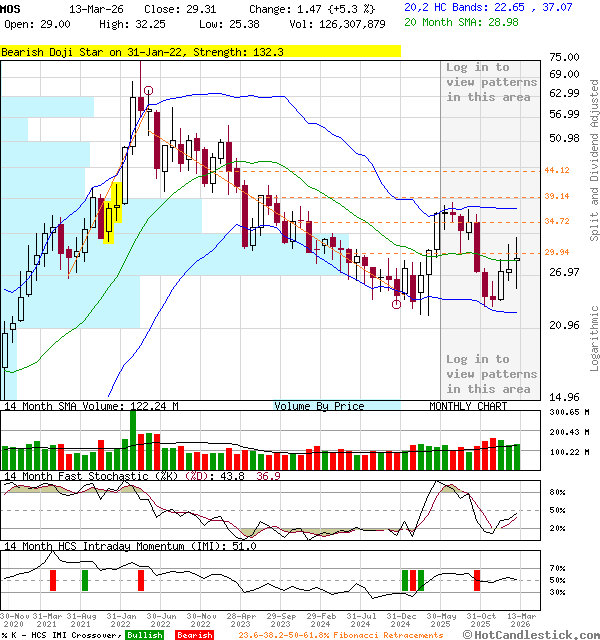600x640 pixels.
Task: Select the MONTHLY CHART label
Action: 468,406
